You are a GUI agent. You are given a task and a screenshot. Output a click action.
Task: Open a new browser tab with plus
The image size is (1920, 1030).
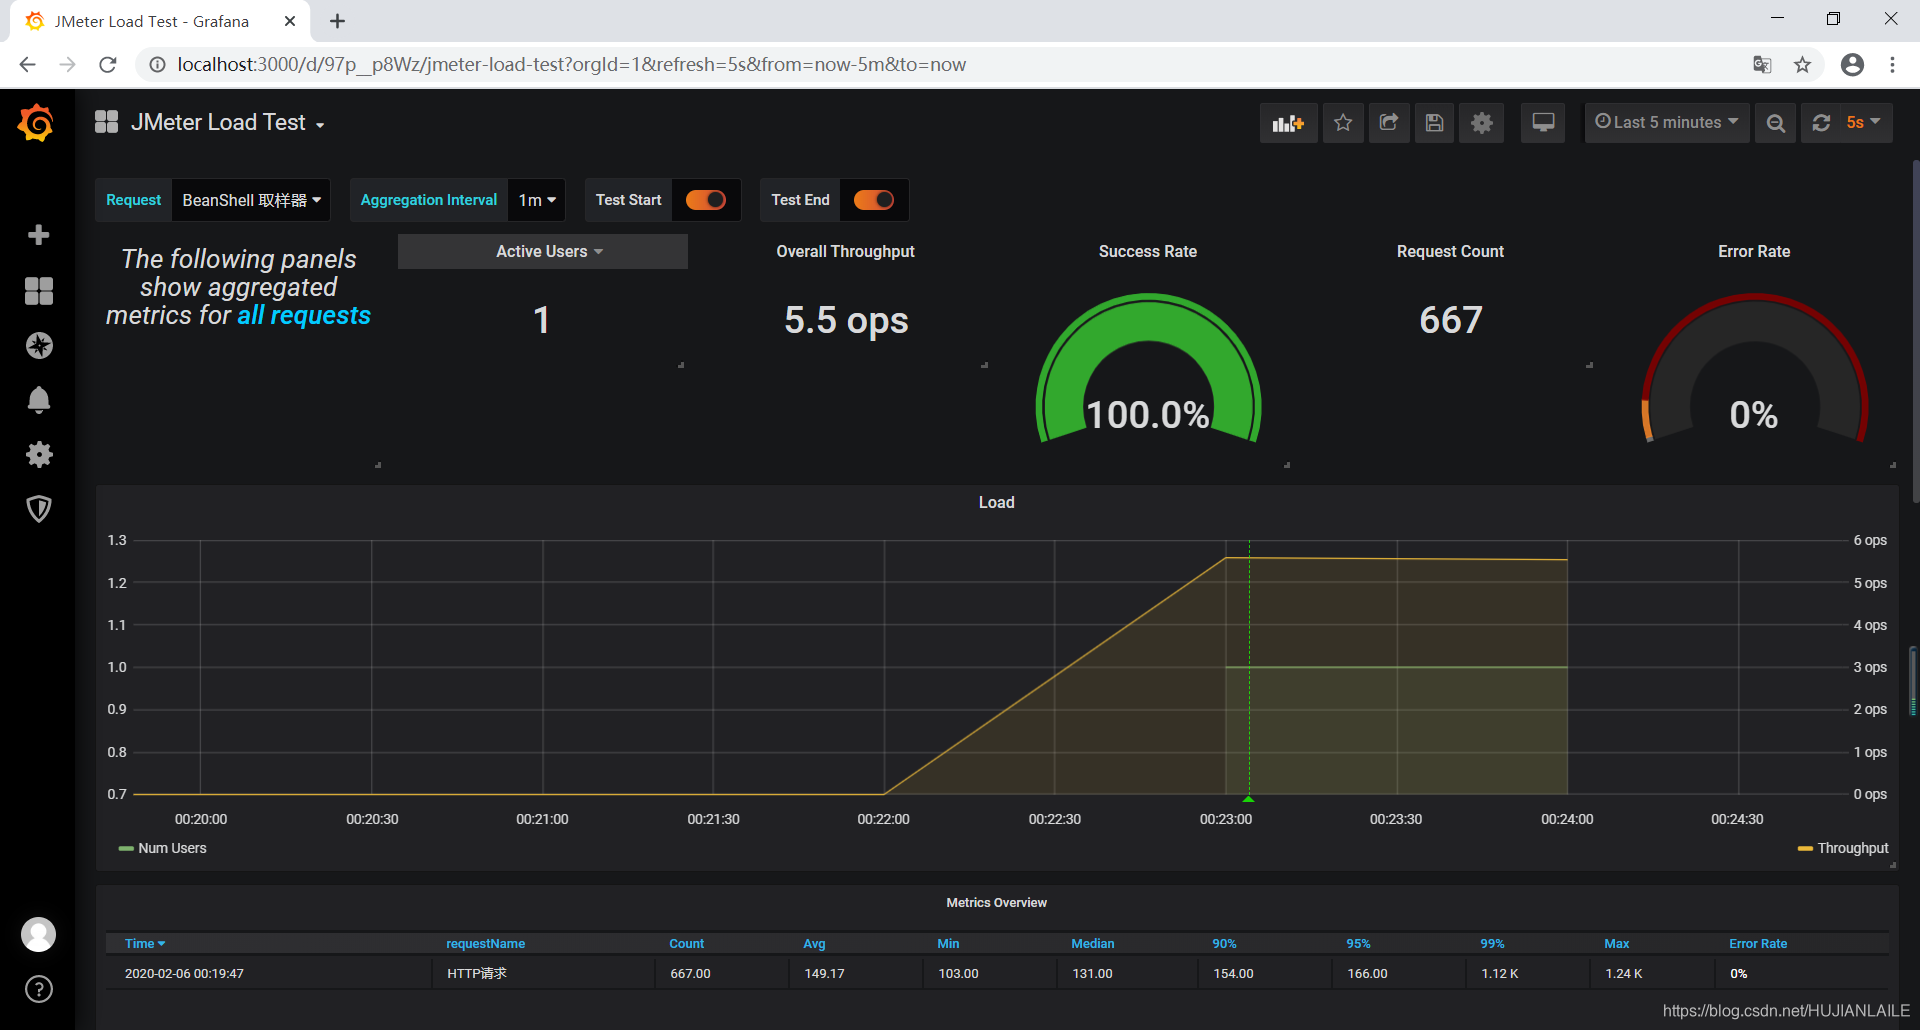tap(338, 21)
